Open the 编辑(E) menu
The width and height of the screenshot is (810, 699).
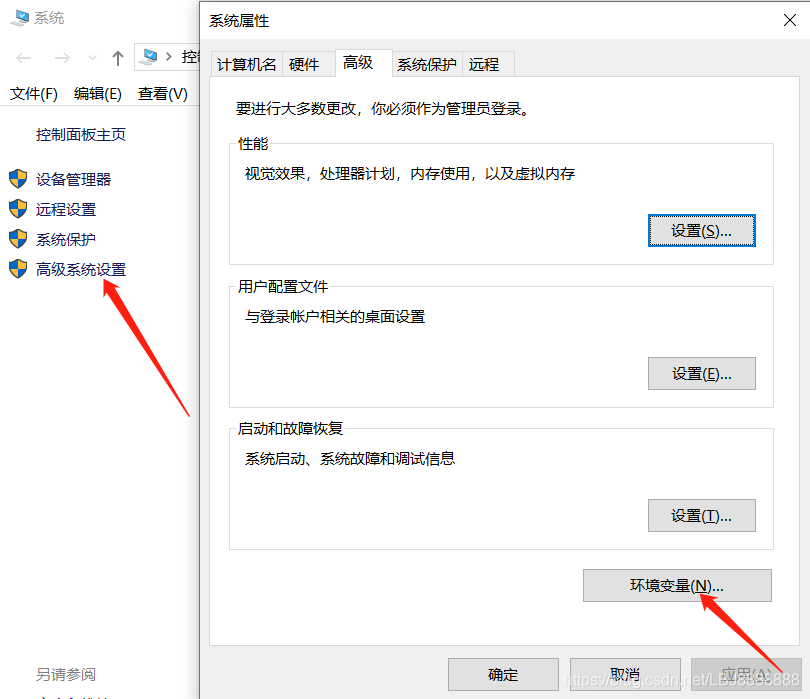[x=98, y=94]
